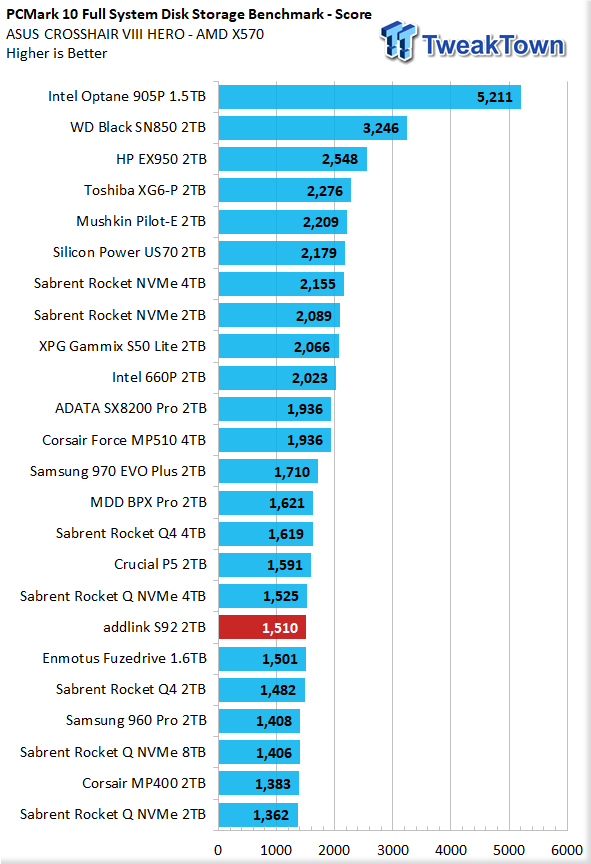Screen dimensions: 591x864
Task: Click the 3000 axis tick label
Action: pos(393,850)
